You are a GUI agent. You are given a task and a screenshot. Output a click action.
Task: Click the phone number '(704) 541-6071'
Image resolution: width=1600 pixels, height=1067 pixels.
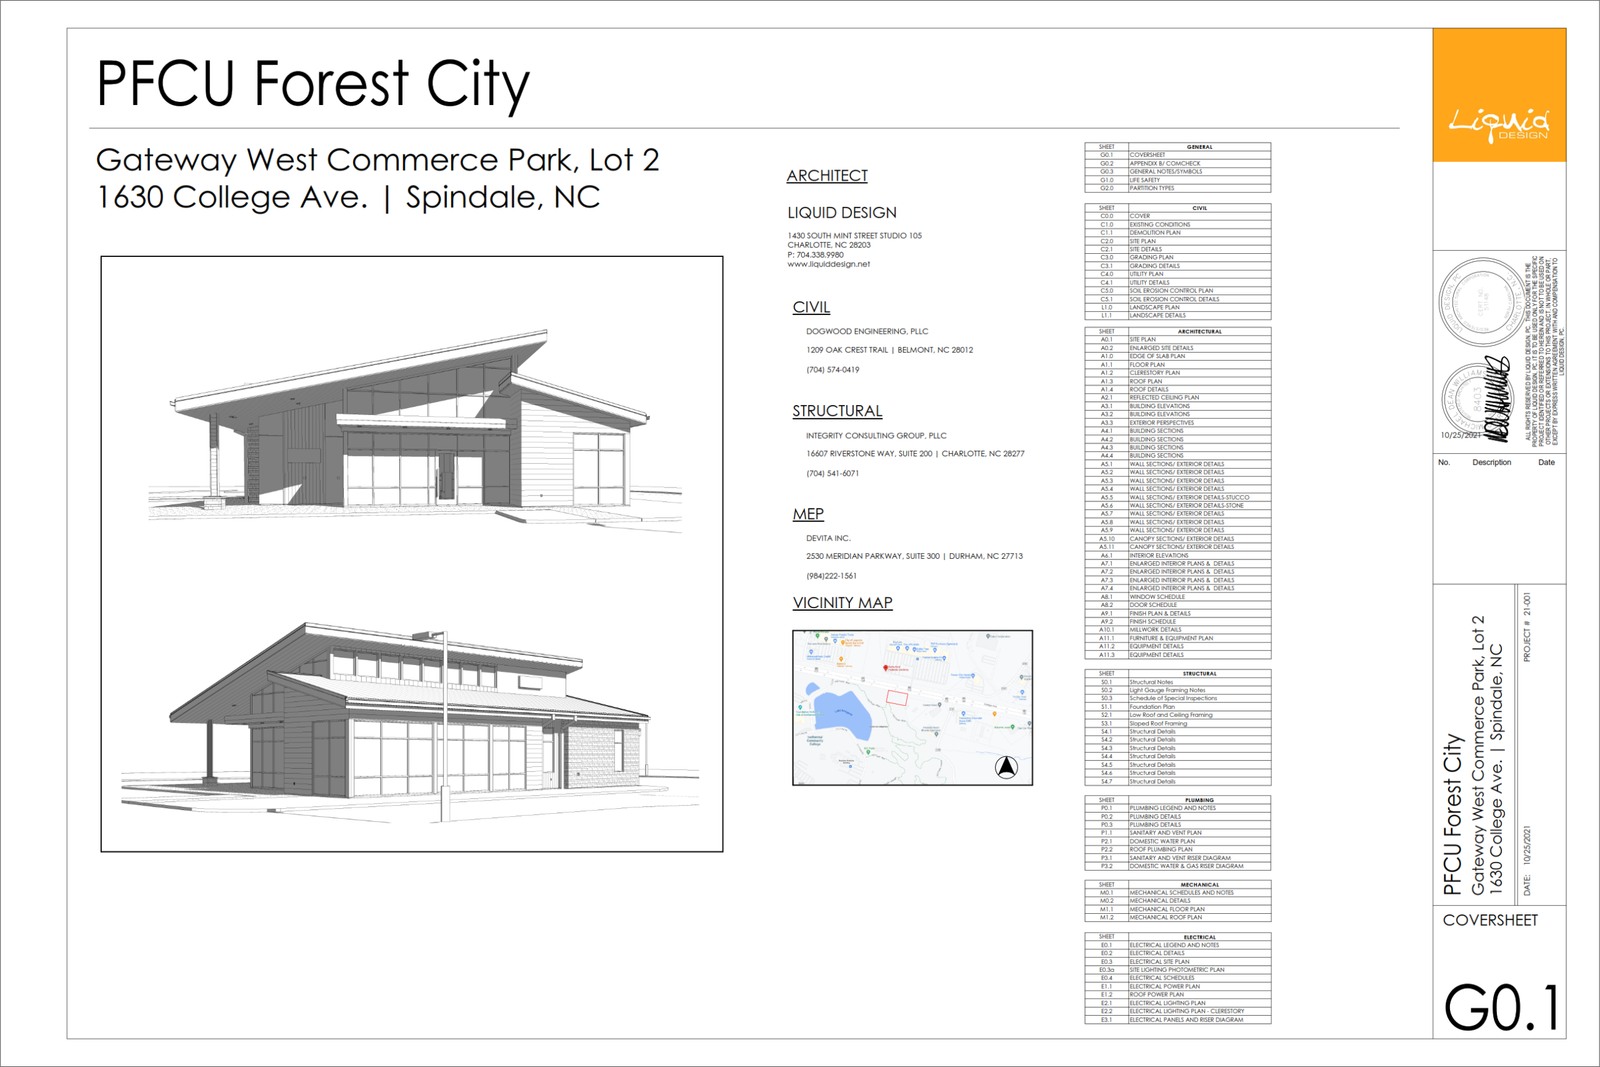click(833, 474)
